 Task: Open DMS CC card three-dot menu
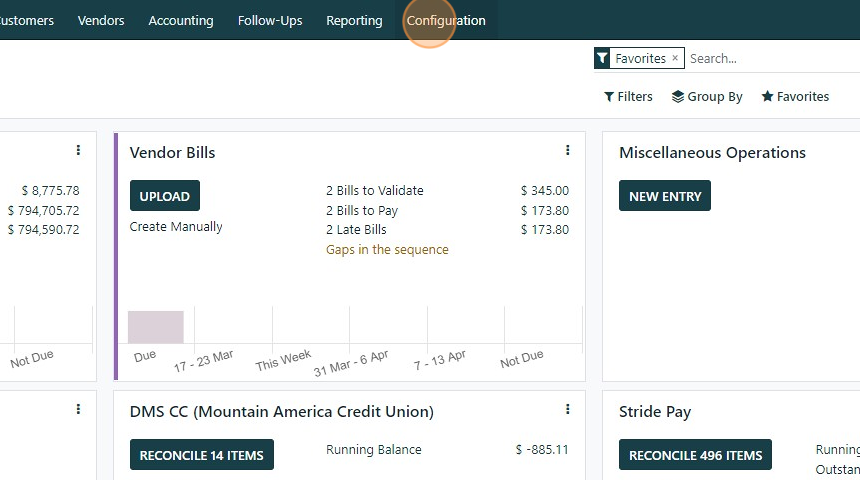[x=567, y=410]
